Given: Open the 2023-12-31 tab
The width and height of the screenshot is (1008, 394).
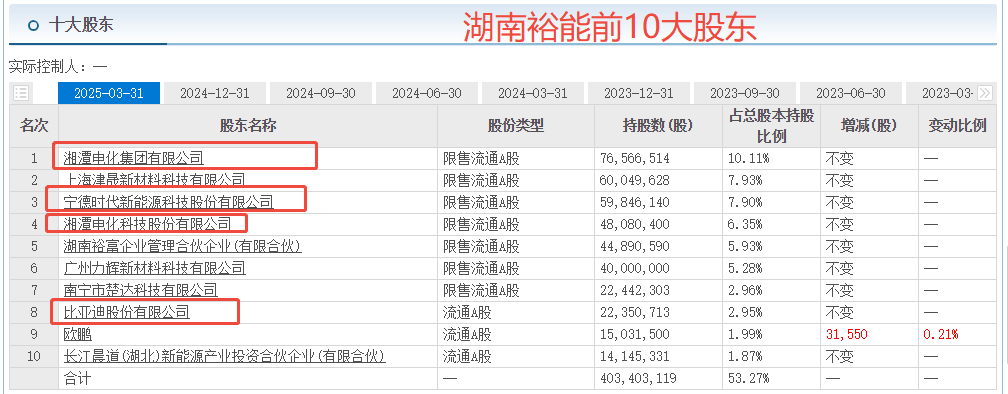Looking at the screenshot, I should [x=639, y=93].
